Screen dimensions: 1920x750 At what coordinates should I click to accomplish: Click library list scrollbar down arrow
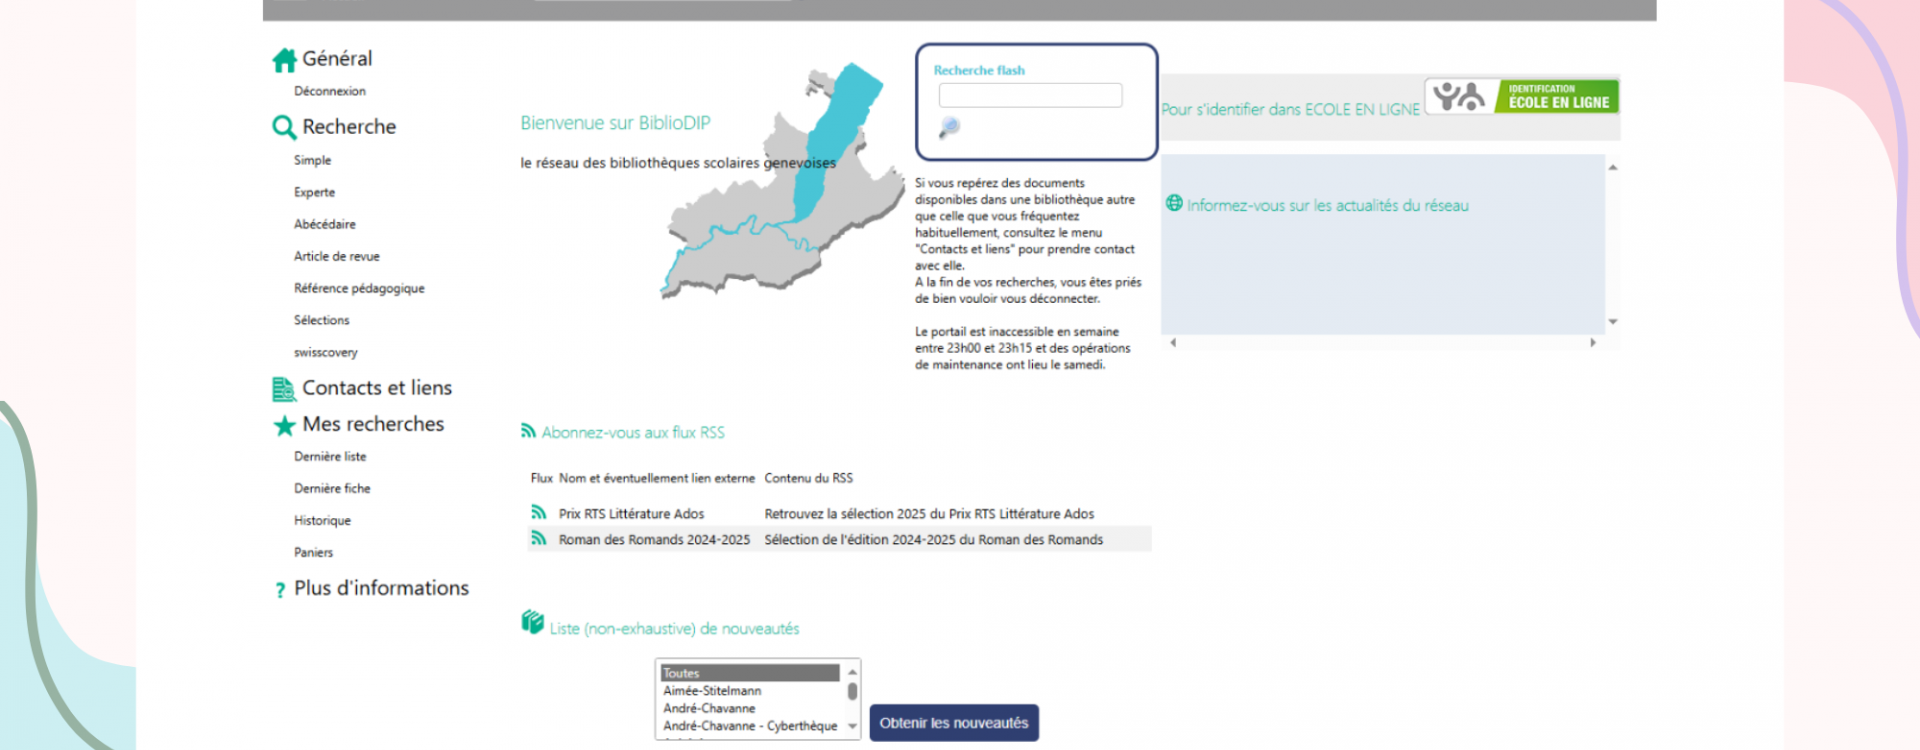[852, 727]
